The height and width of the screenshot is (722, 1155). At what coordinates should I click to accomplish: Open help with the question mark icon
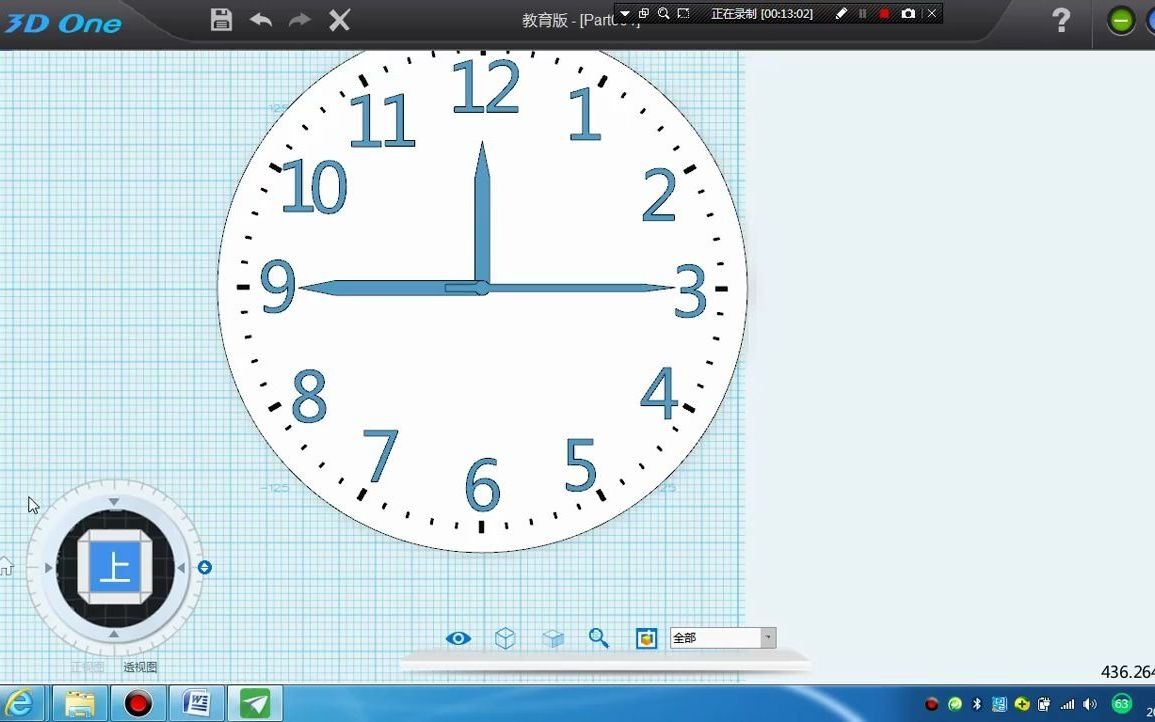(1061, 20)
